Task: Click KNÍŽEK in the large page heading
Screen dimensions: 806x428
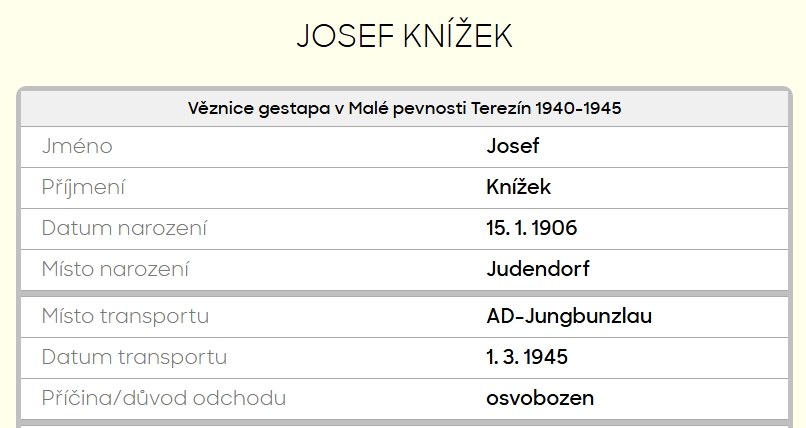Action: [x=456, y=37]
